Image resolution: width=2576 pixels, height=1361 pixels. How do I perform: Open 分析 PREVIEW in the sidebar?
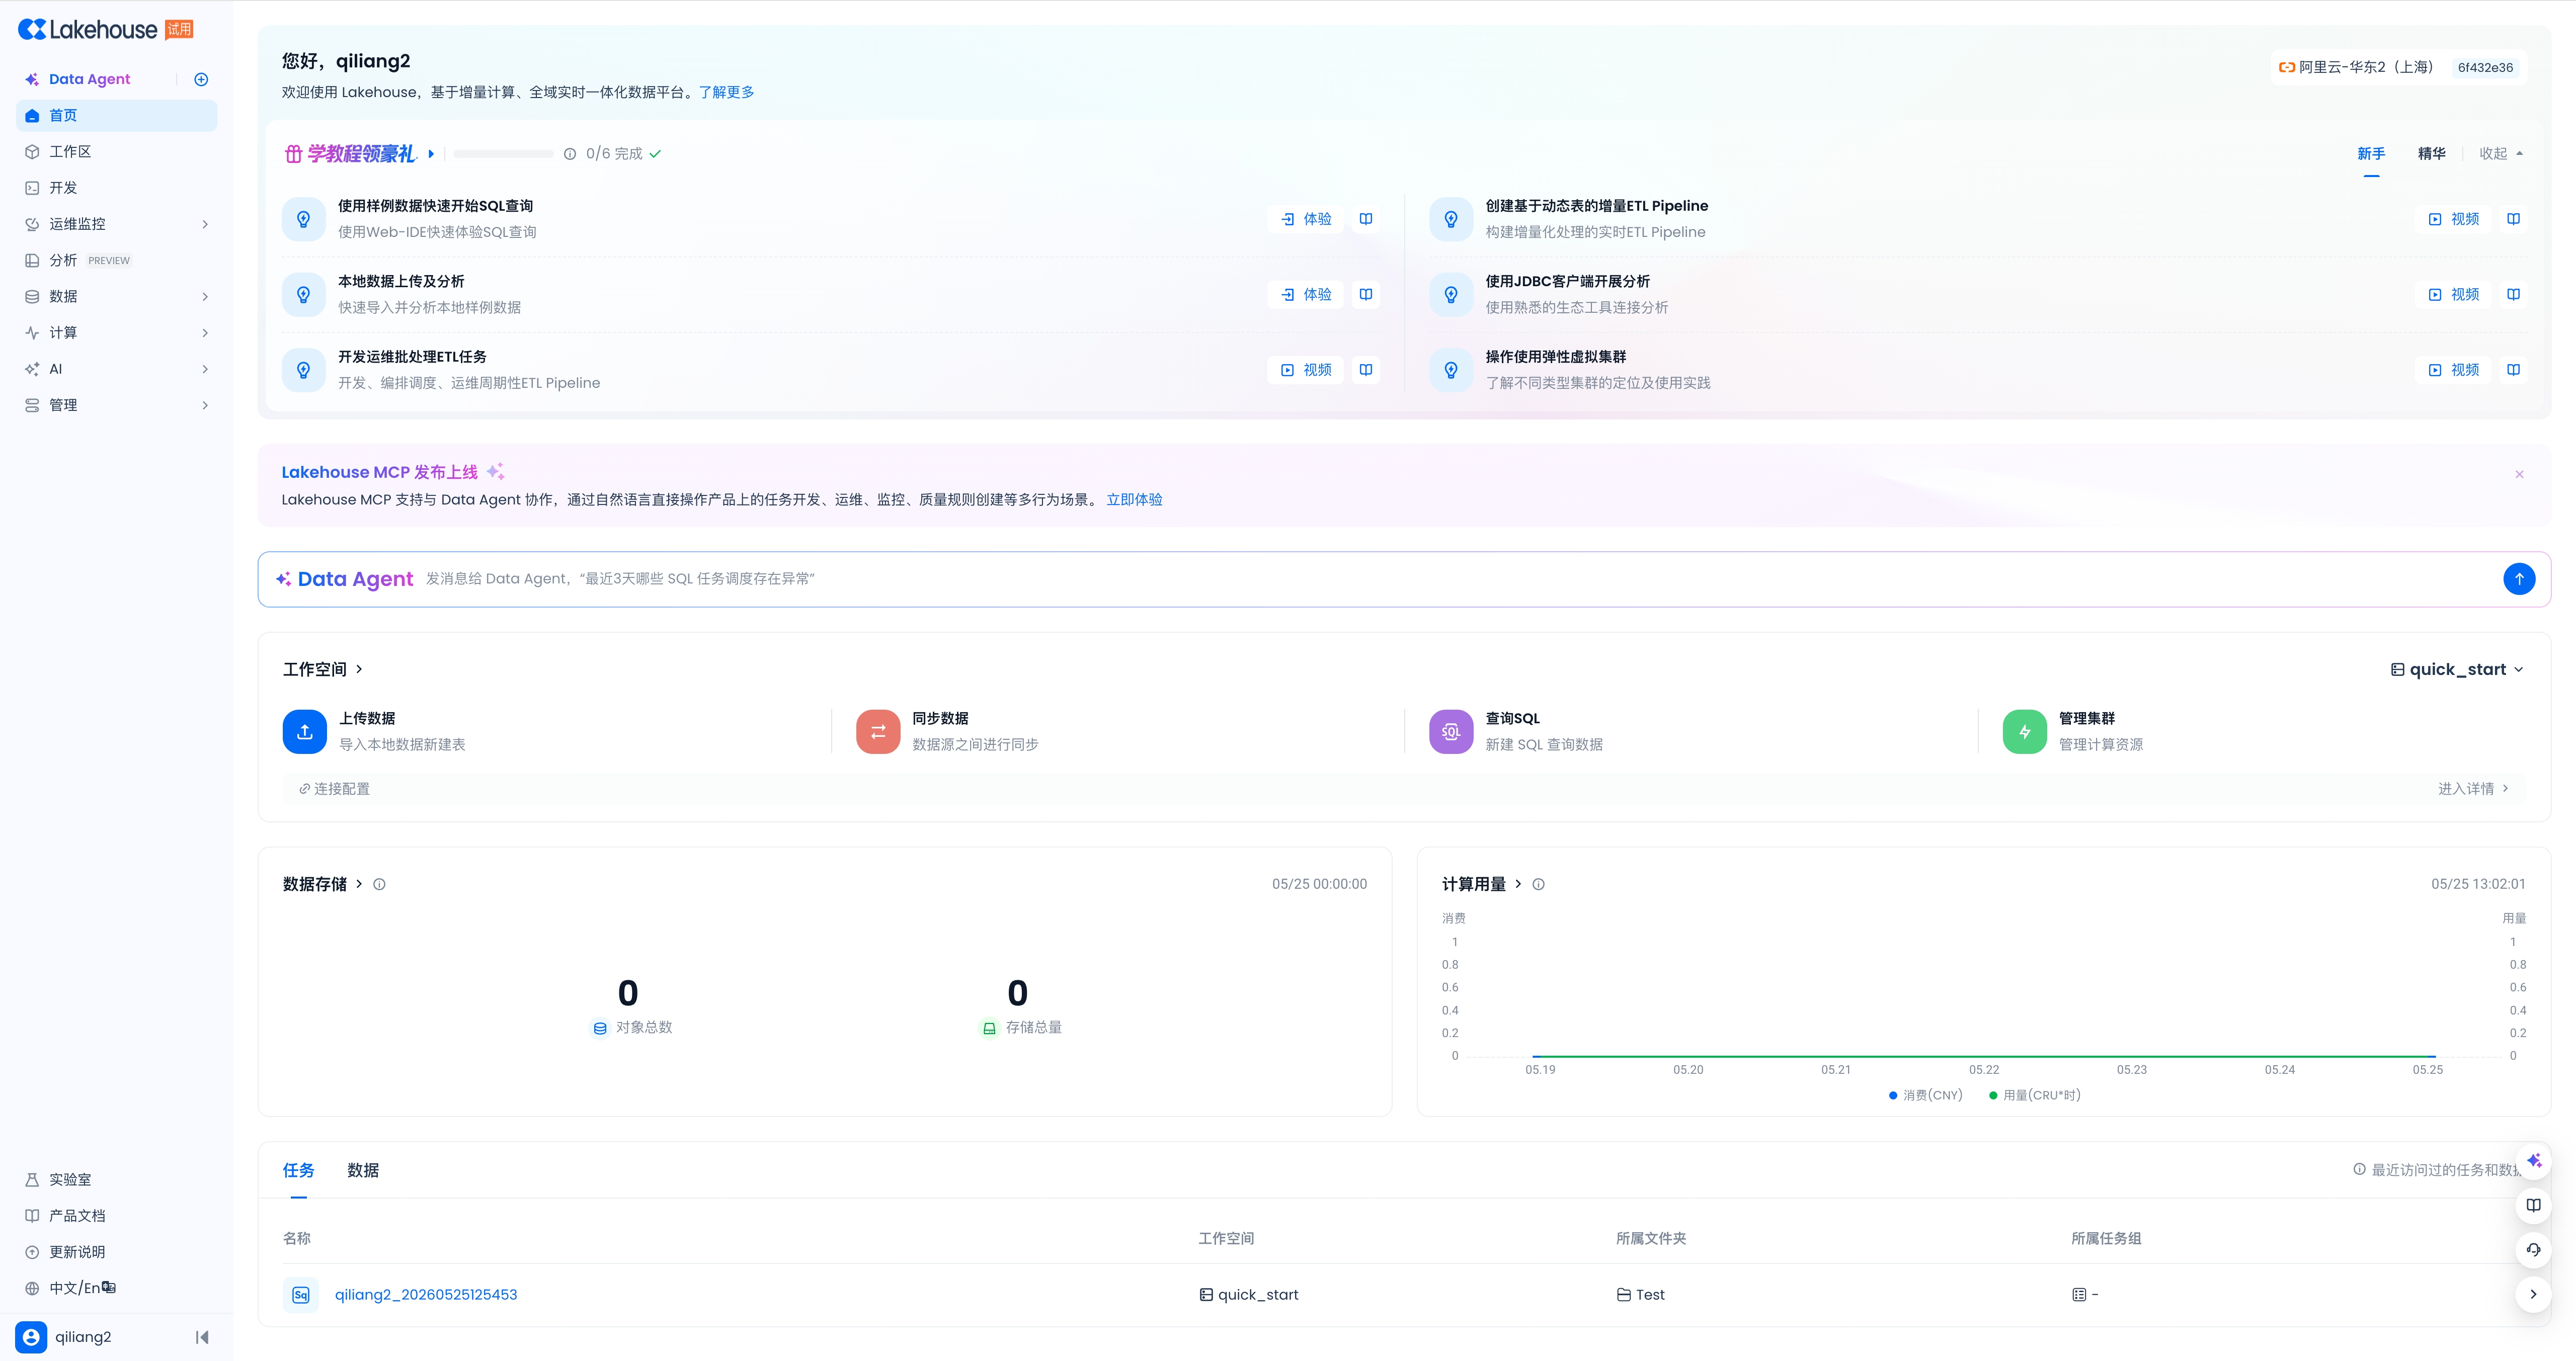point(116,260)
